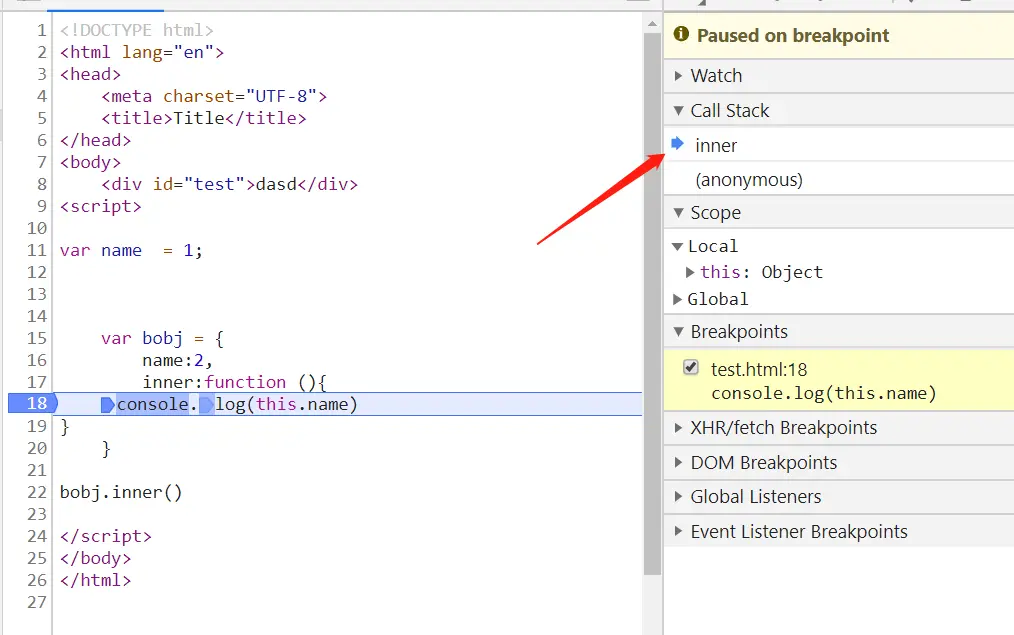1014x635 pixels.
Task: Select the (anonymous) call stack frame
Action: (839, 179)
